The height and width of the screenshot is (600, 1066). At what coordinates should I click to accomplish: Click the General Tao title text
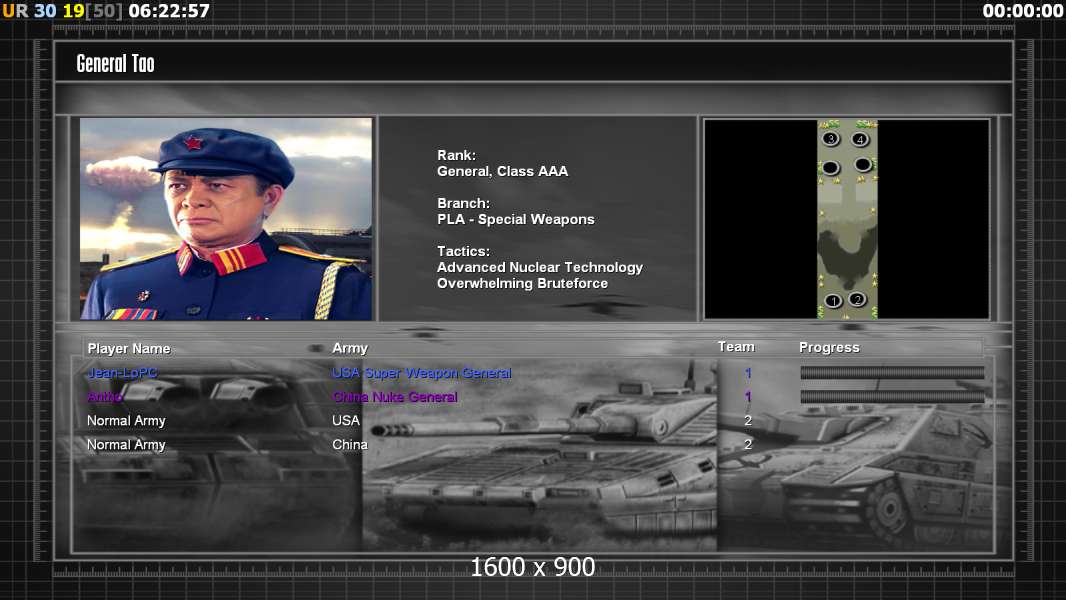[116, 64]
